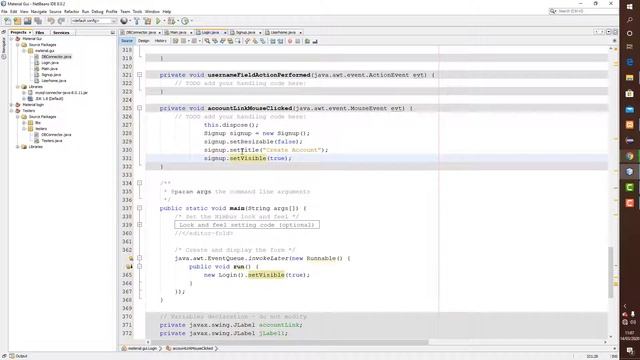The image size is (640, 360).
Task: Open Login.java in the Projects tree
Action: (50, 63)
